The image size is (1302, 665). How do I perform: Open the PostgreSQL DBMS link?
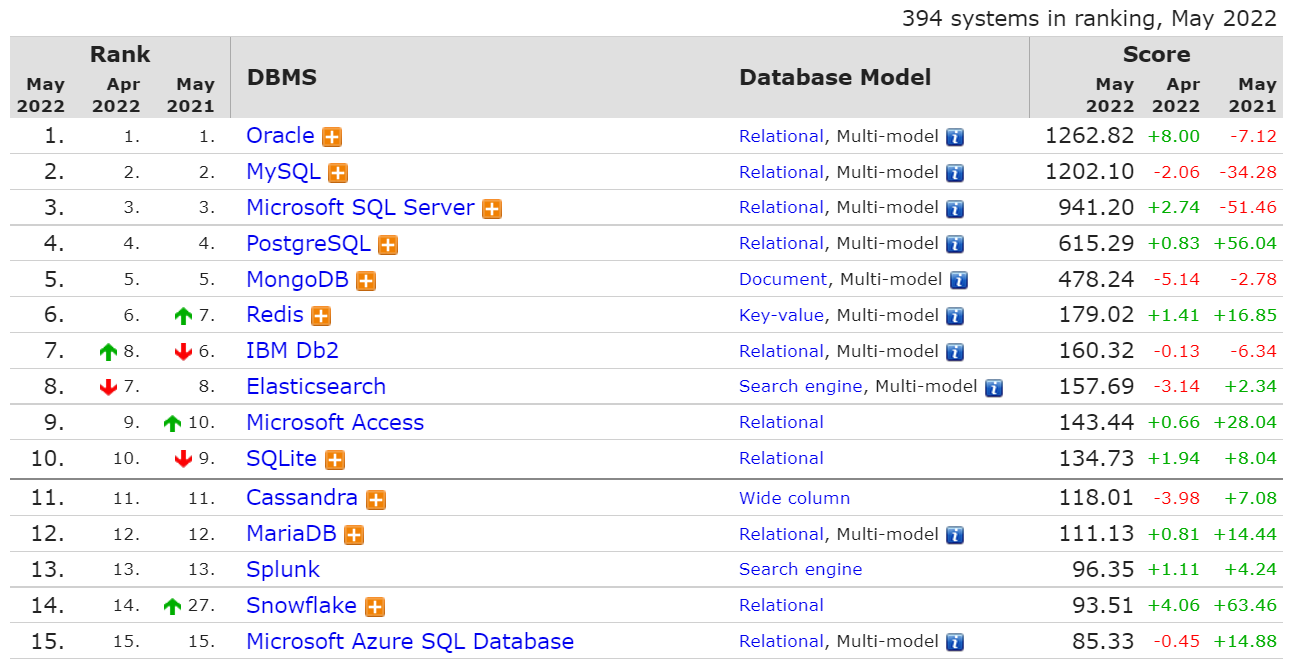[309, 244]
